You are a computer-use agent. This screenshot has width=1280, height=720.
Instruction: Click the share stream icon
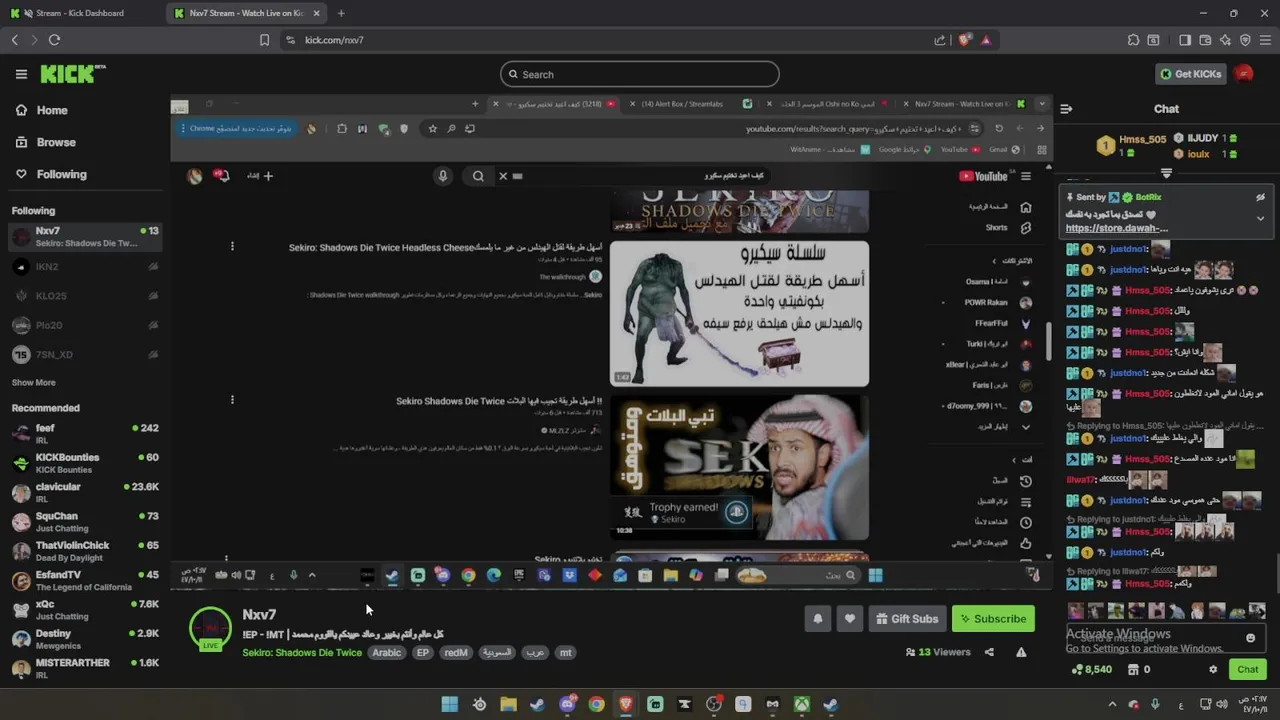(x=989, y=652)
